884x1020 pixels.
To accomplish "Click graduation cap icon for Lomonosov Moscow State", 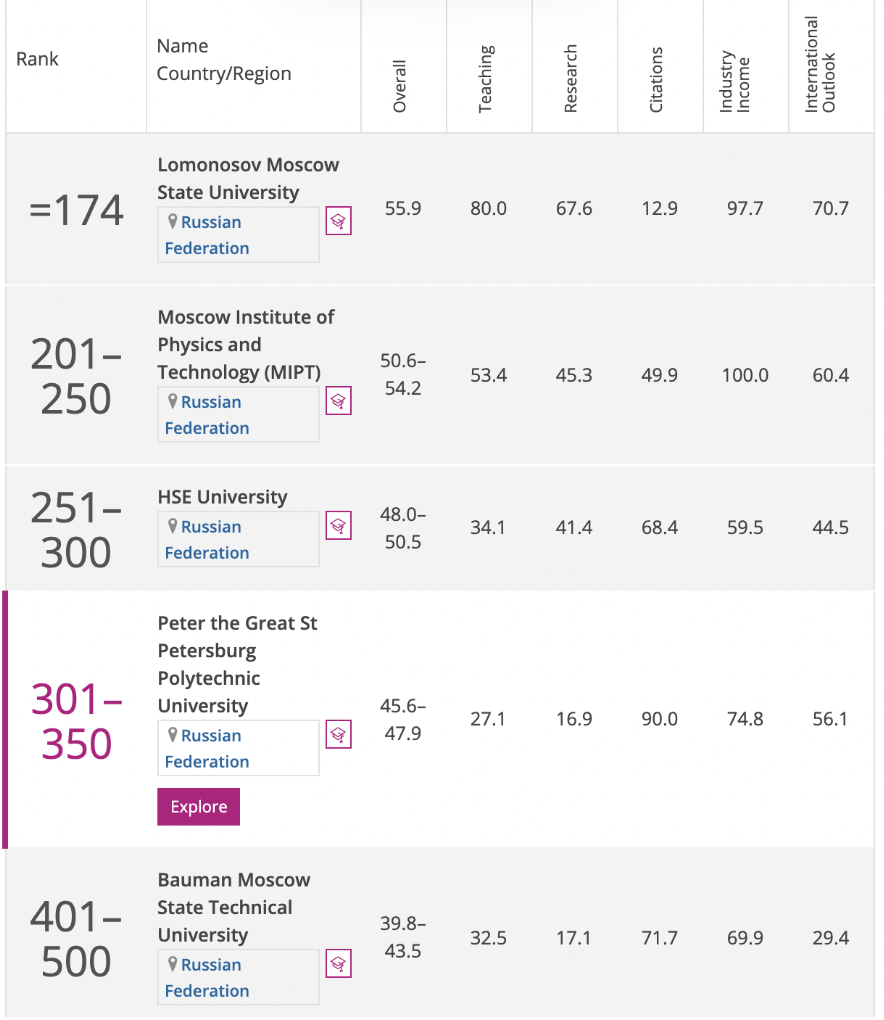I will [338, 221].
